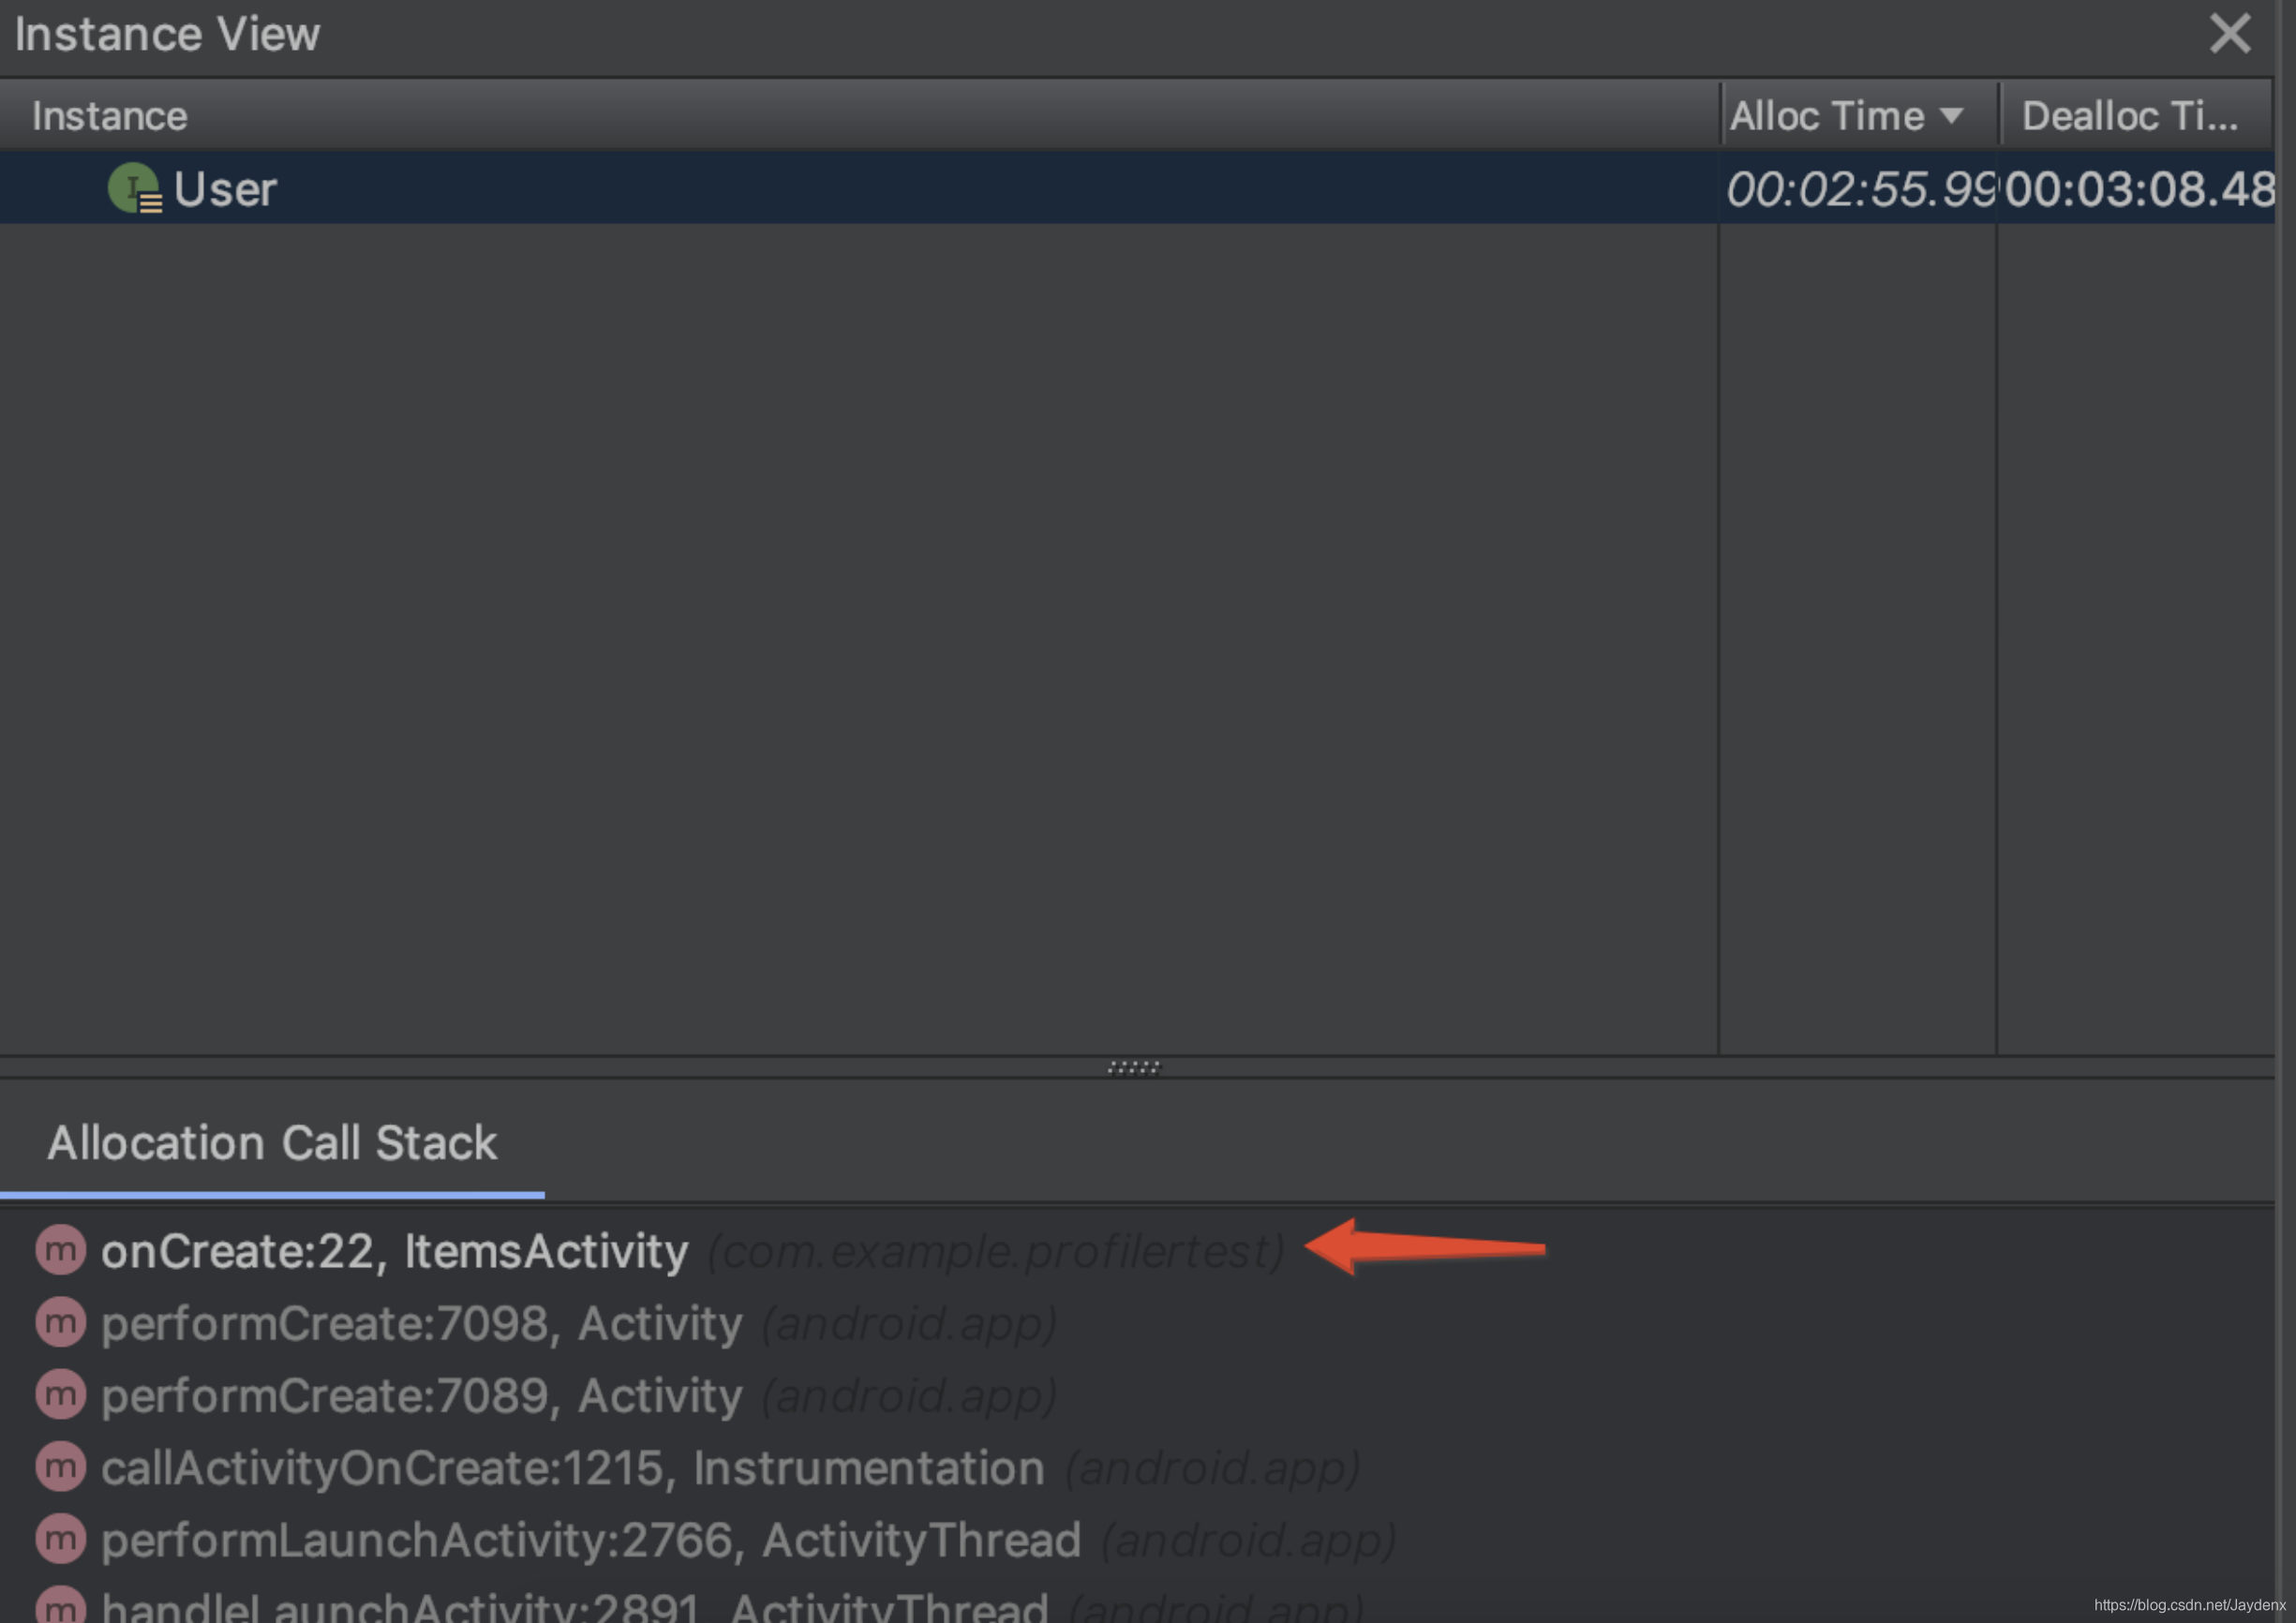Click the User instance class icon
This screenshot has width=2296, height=1623.
134,189
